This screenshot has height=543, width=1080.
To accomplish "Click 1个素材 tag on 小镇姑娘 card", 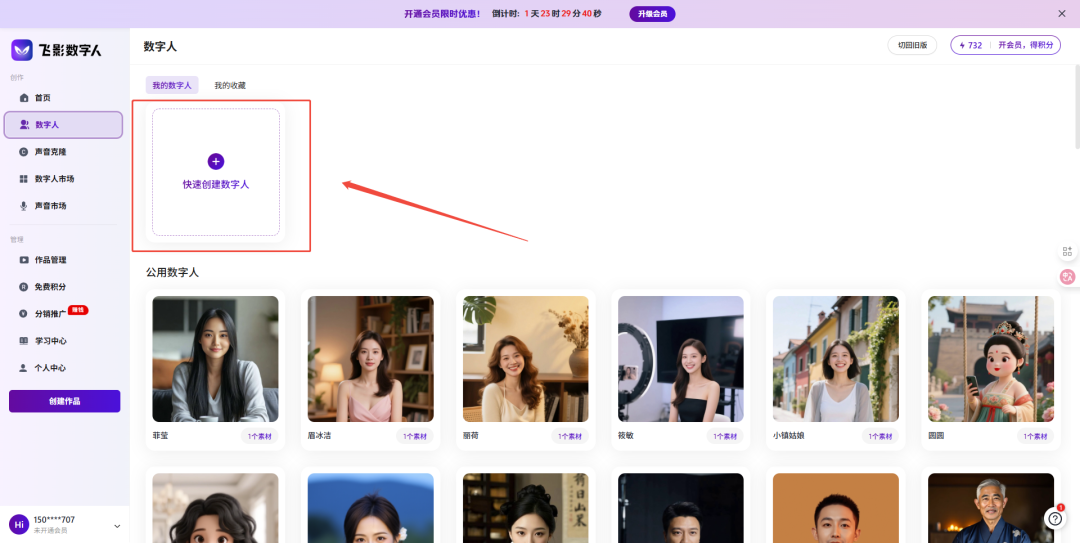I will [880, 436].
